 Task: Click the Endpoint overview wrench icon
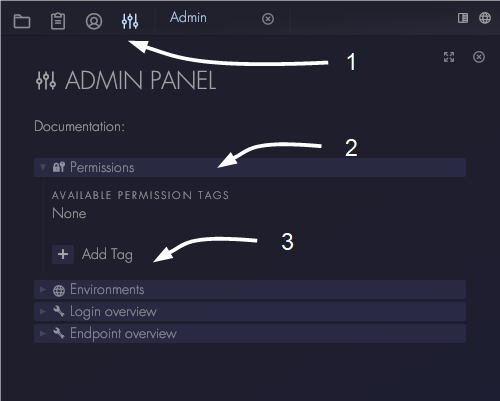tap(59, 333)
